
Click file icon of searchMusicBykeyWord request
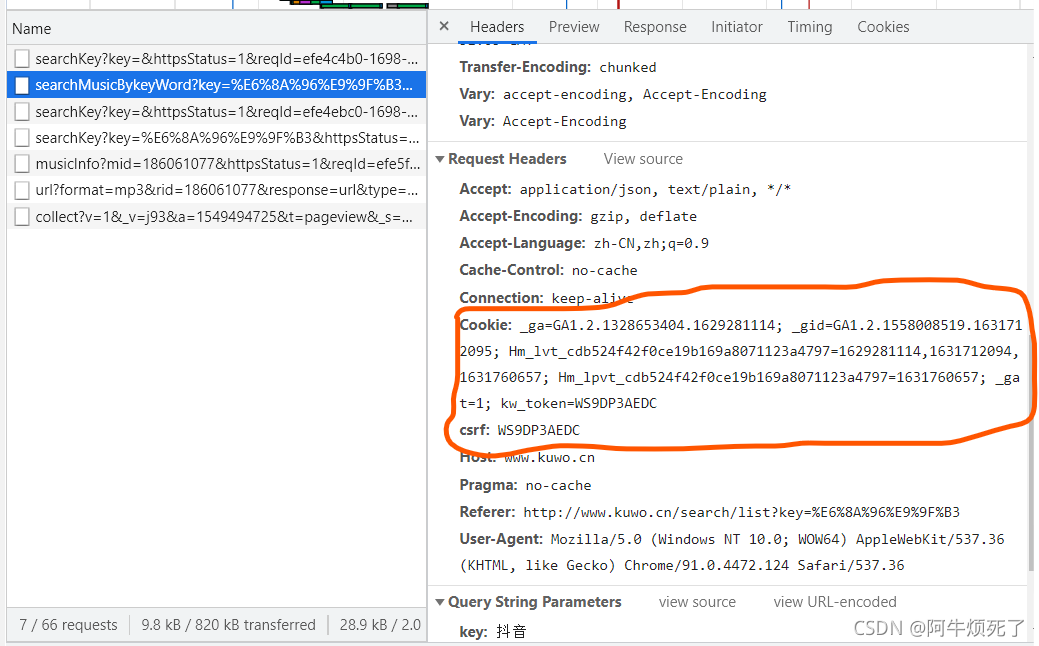[x=22, y=85]
